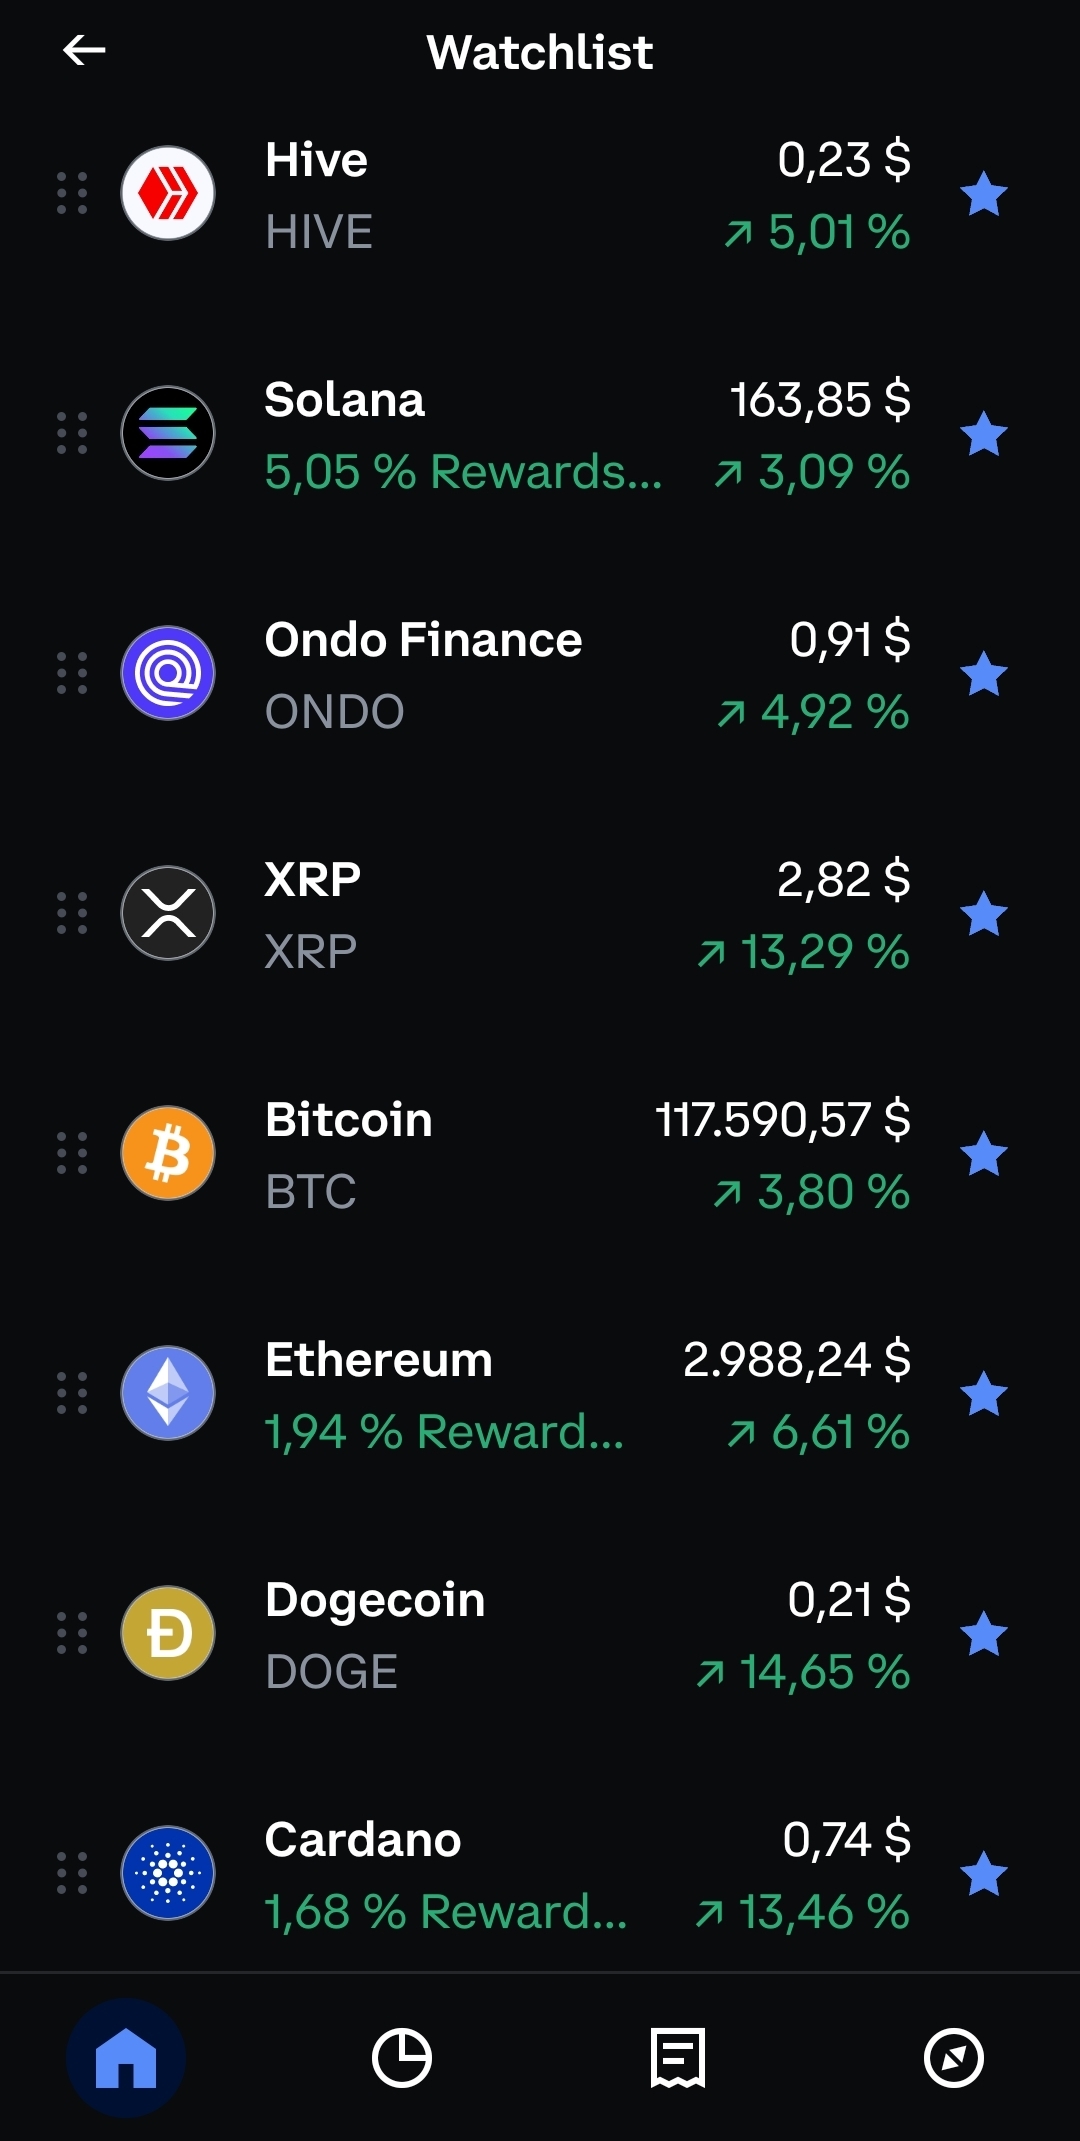
Task: Open the transactions receipt tab
Action: 678,2058
